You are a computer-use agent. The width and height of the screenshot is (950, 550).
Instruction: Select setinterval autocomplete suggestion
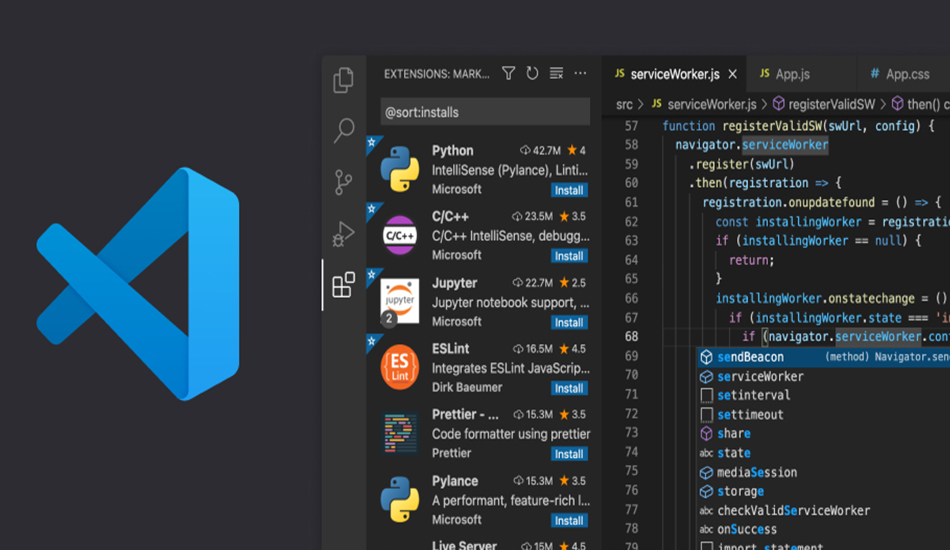[x=824, y=396]
